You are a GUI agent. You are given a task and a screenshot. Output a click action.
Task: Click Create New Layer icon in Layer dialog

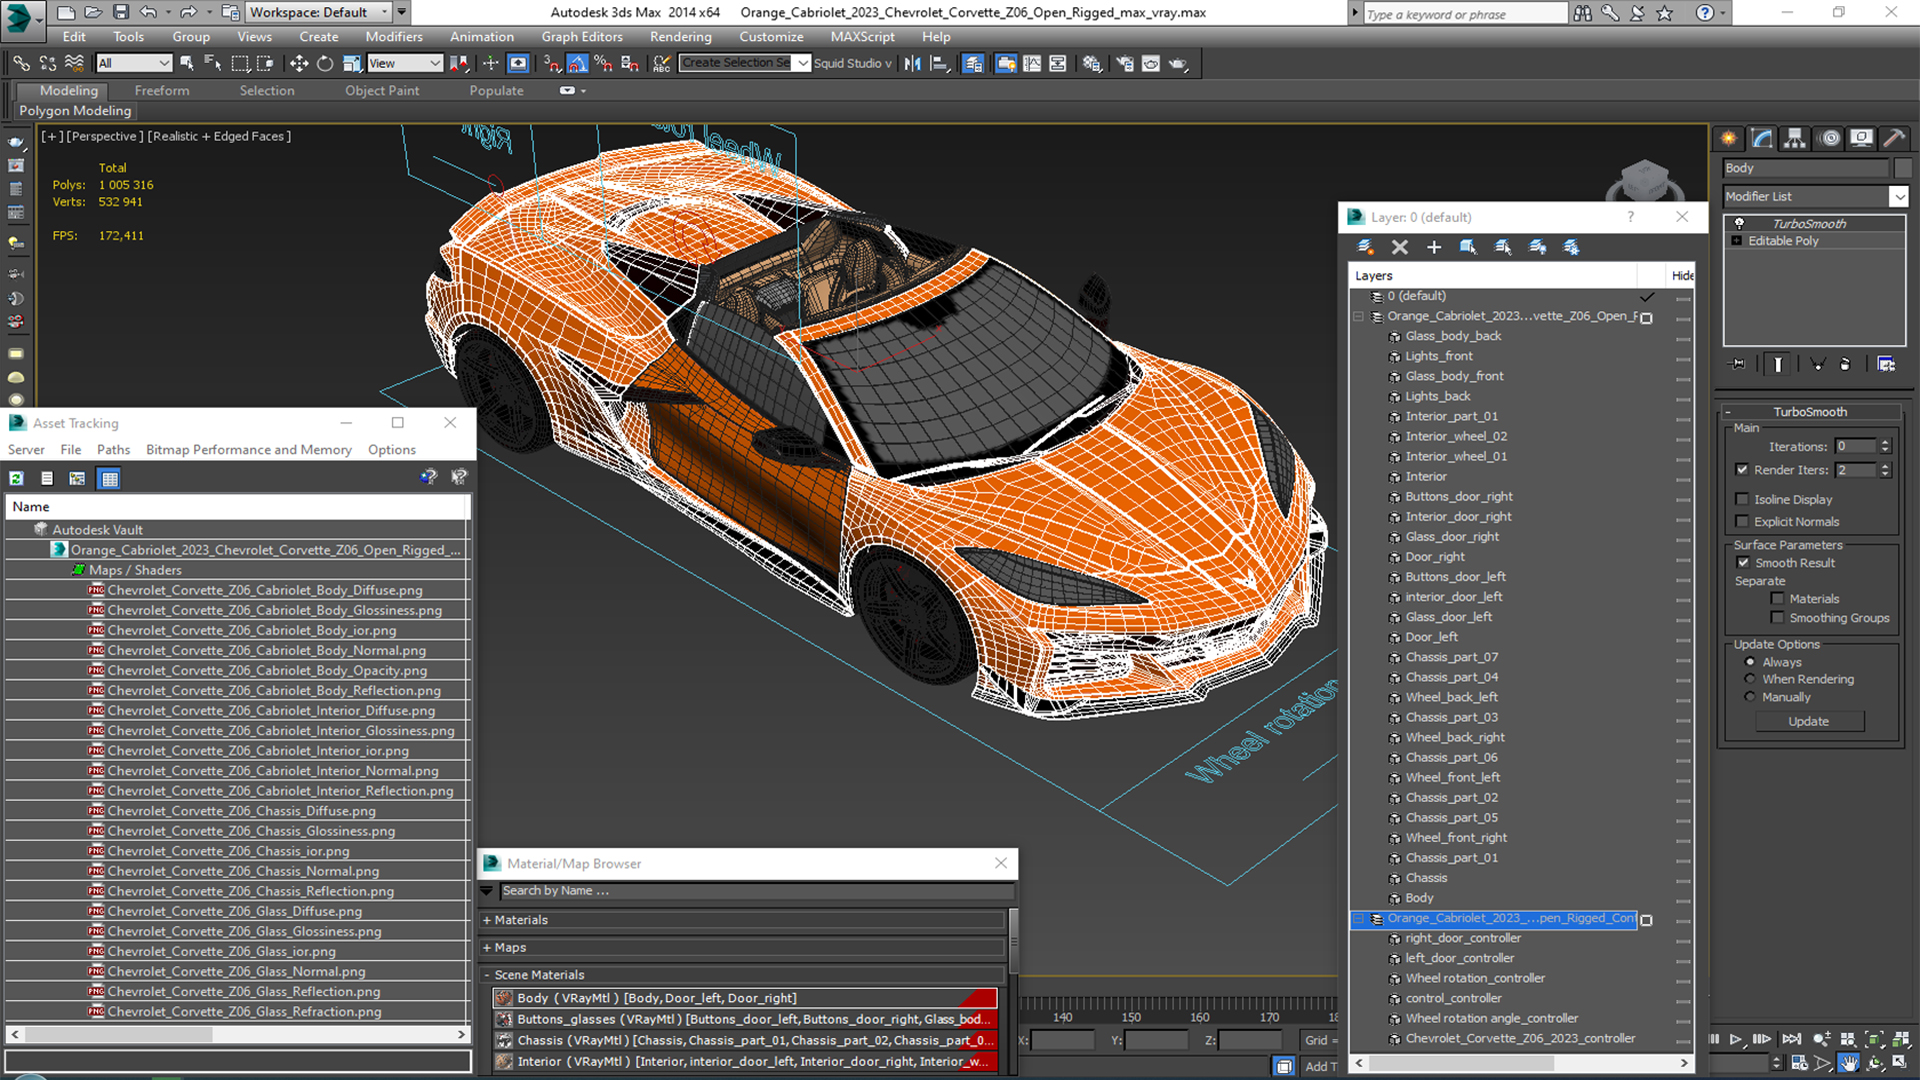(1365, 247)
